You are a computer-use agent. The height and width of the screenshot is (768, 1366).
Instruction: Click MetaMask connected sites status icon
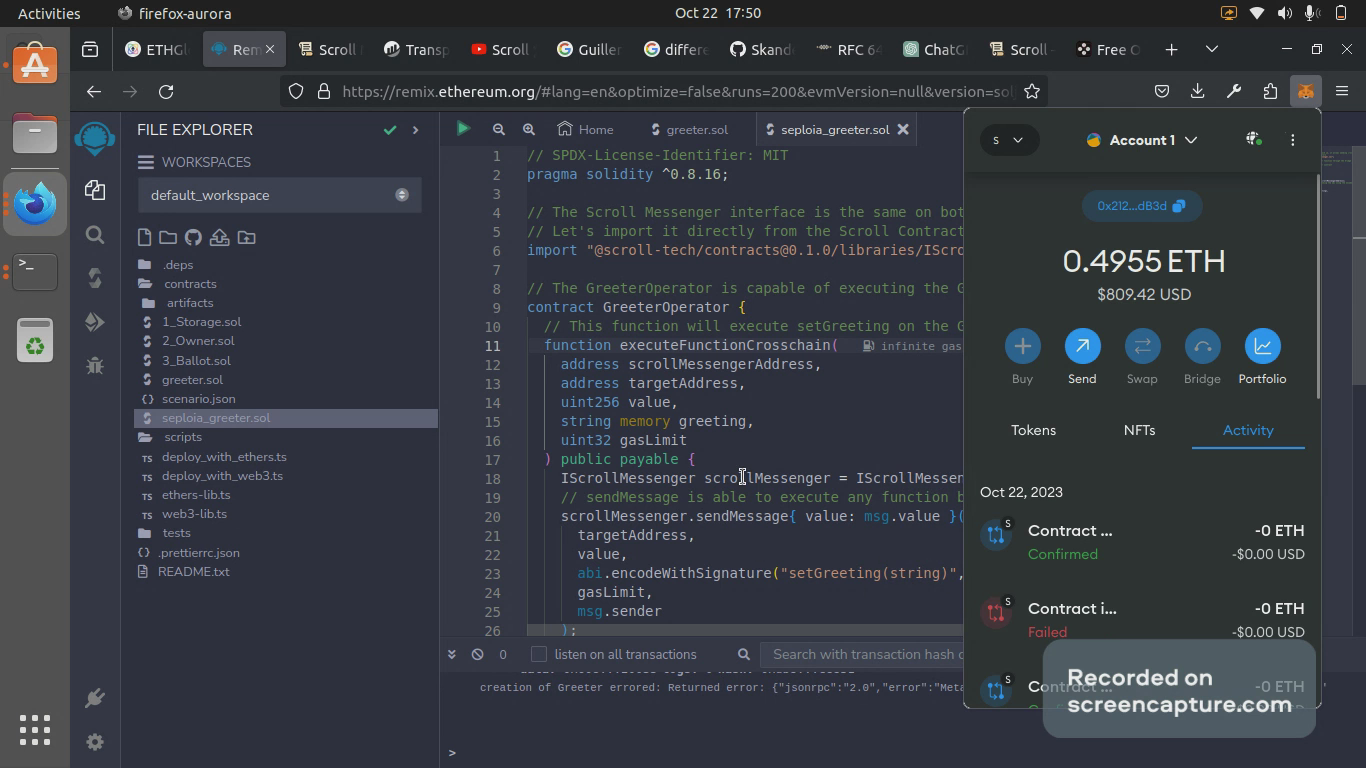tap(1253, 140)
